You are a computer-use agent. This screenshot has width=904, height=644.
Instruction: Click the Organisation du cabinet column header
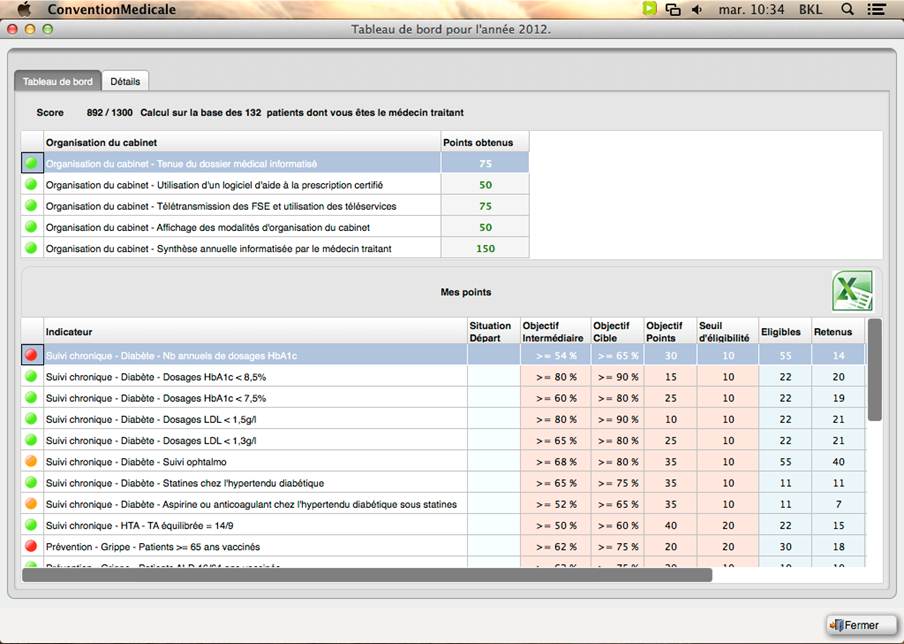click(x=242, y=142)
